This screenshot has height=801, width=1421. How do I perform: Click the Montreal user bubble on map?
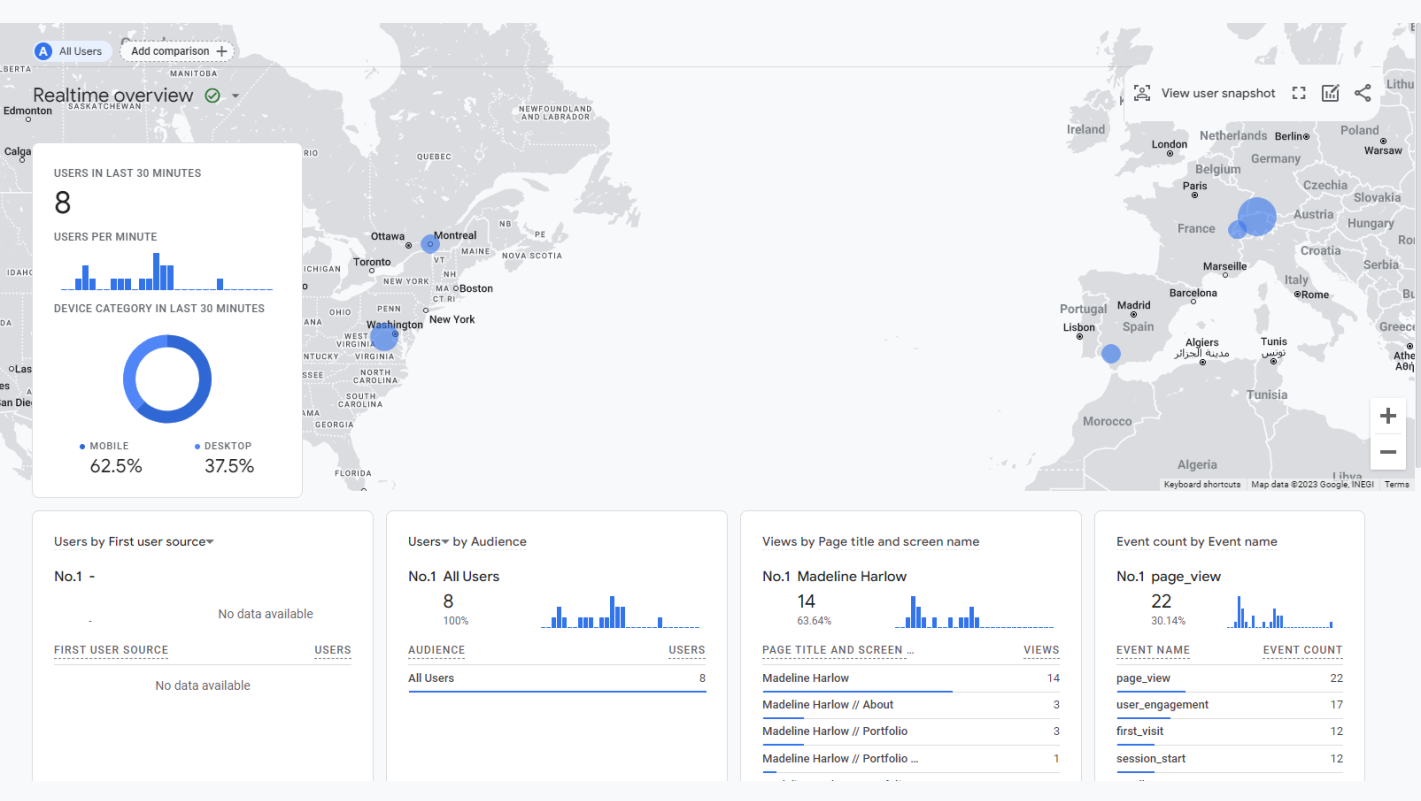tap(430, 244)
